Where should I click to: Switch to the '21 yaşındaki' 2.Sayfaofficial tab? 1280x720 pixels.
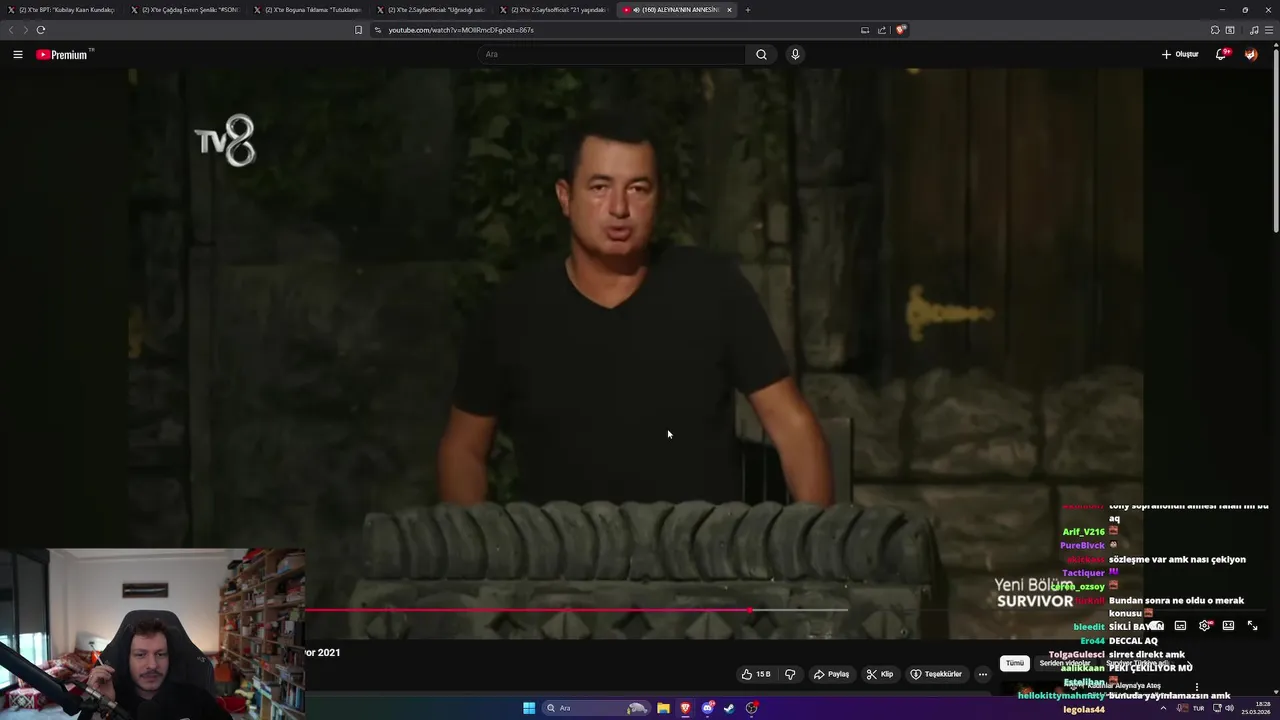pyautogui.click(x=555, y=10)
